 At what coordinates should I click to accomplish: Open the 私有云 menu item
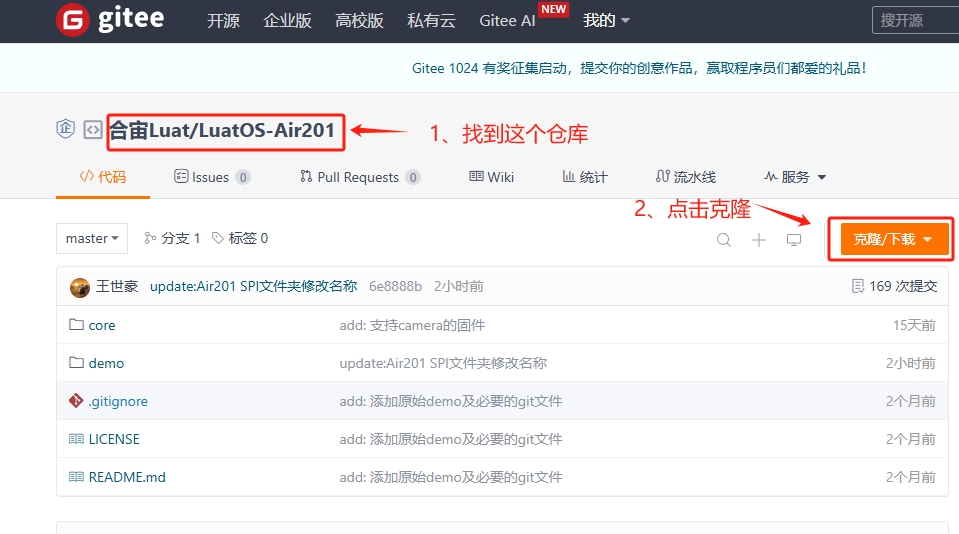click(x=432, y=21)
